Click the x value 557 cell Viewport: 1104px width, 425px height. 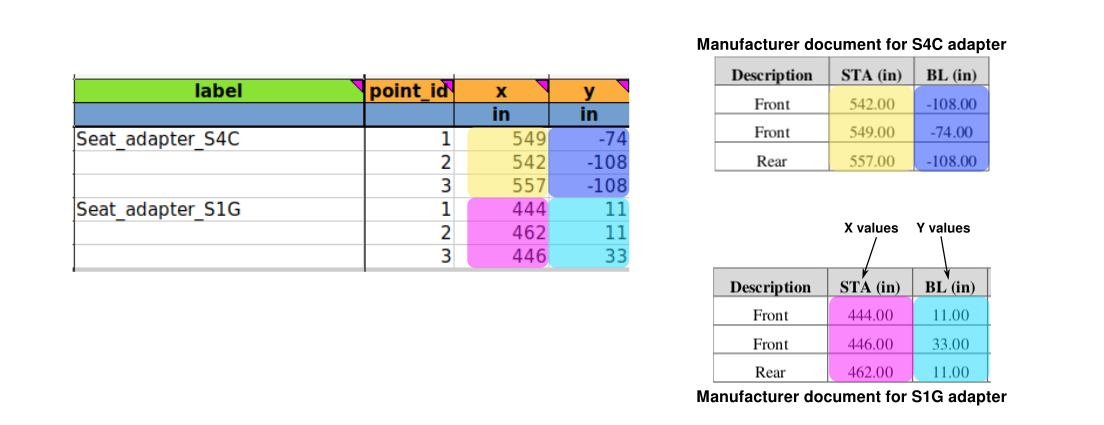(x=508, y=185)
